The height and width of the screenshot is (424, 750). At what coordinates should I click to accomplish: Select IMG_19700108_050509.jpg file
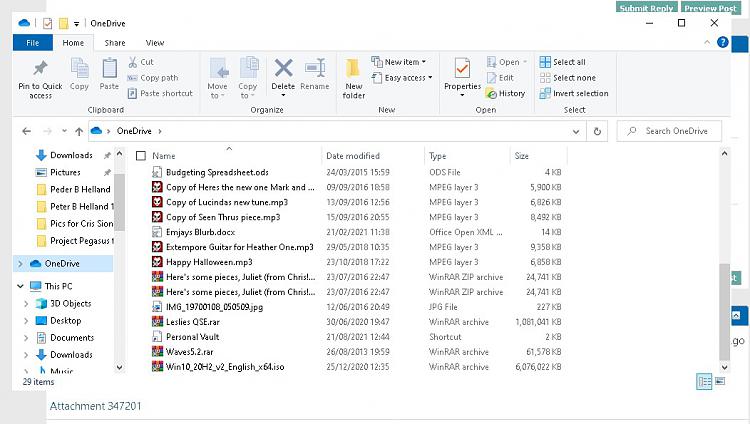click(x=214, y=307)
